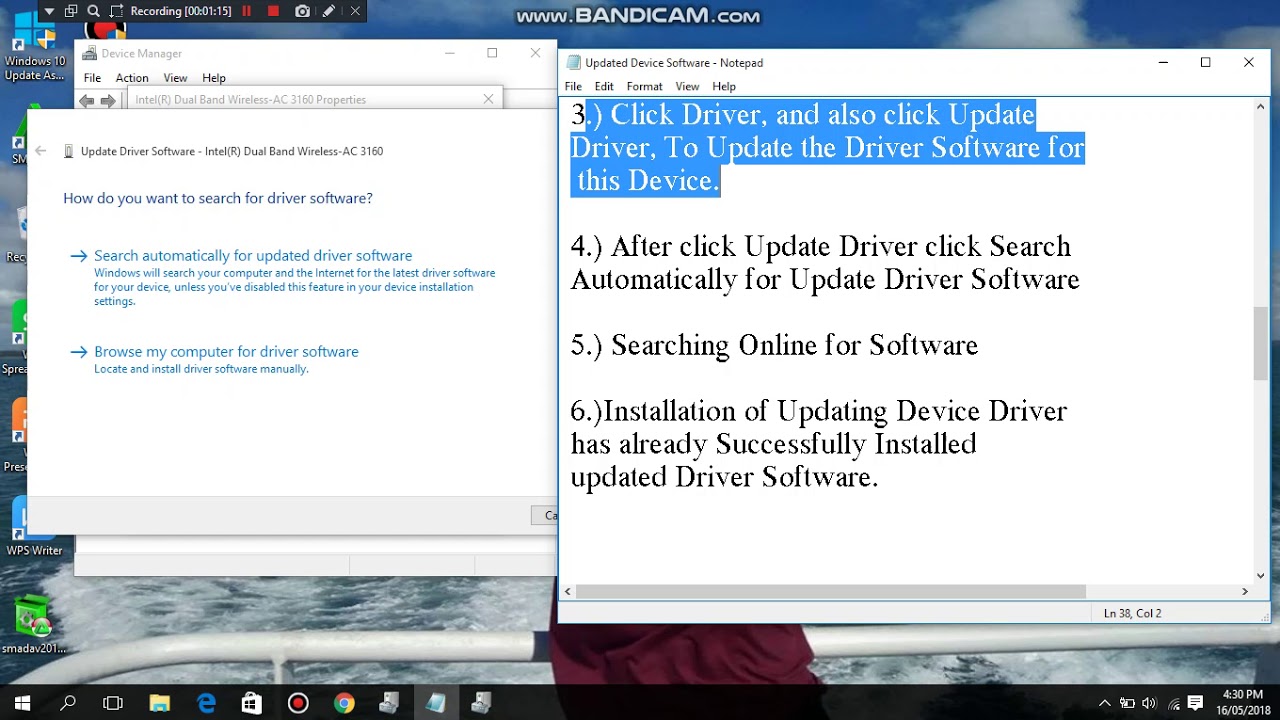Maximize the Notepad window
The width and height of the screenshot is (1280, 720).
1206,62
